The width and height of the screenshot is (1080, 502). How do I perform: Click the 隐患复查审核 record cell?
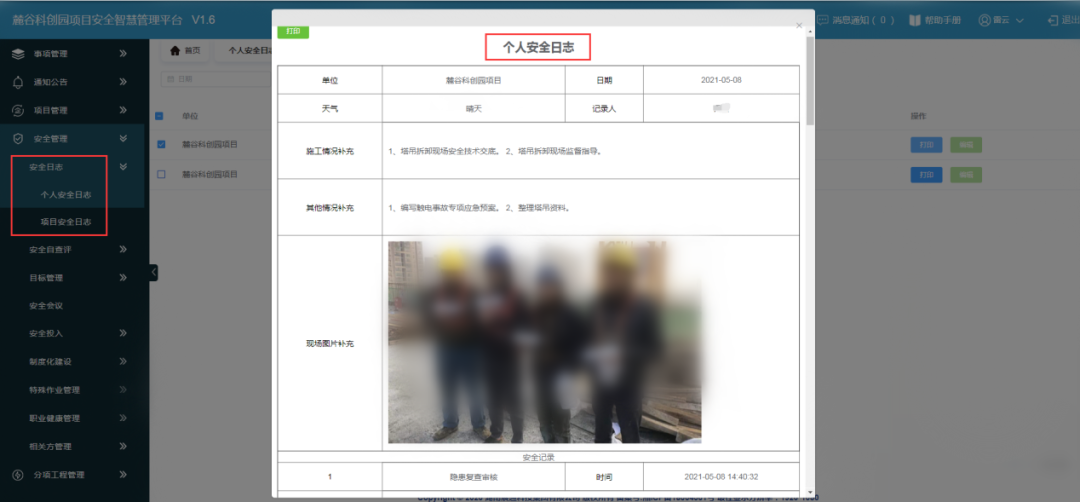click(x=473, y=476)
